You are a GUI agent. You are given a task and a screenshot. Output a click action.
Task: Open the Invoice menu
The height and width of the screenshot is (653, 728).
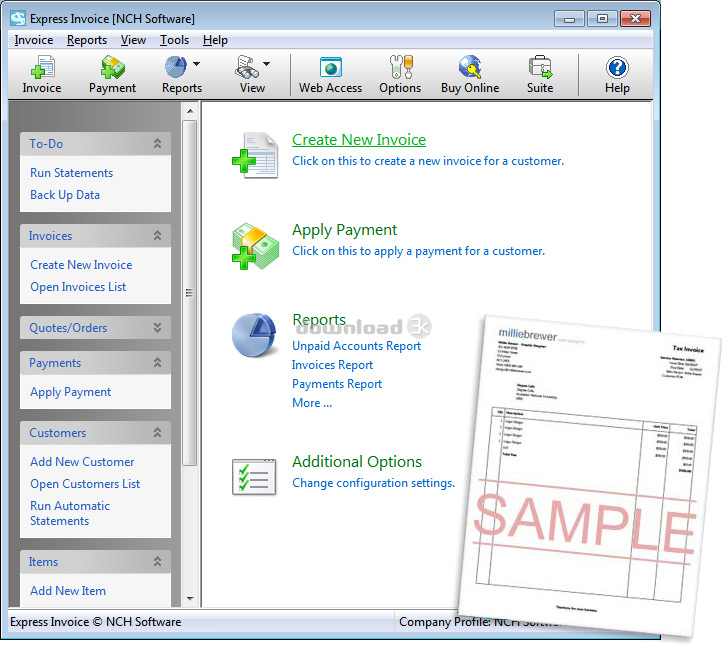click(34, 40)
